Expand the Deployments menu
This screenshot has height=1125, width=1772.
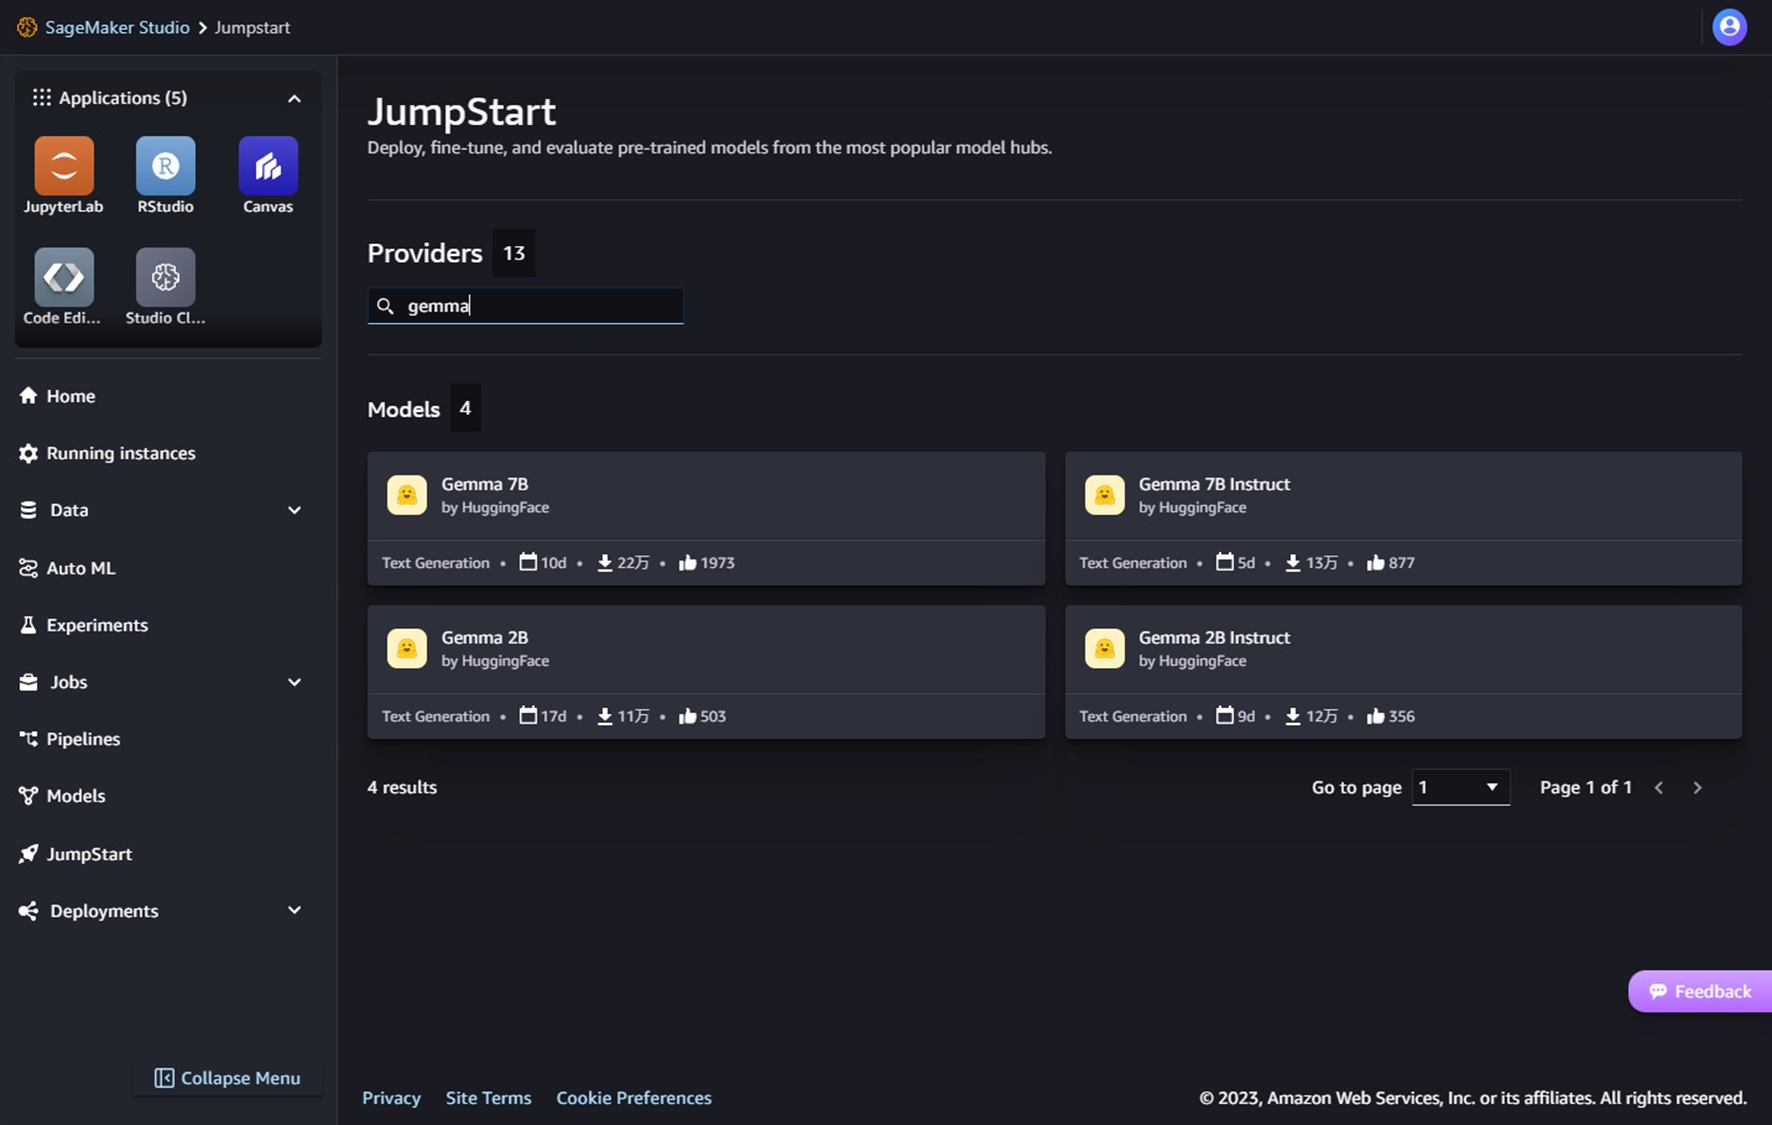tap(294, 910)
